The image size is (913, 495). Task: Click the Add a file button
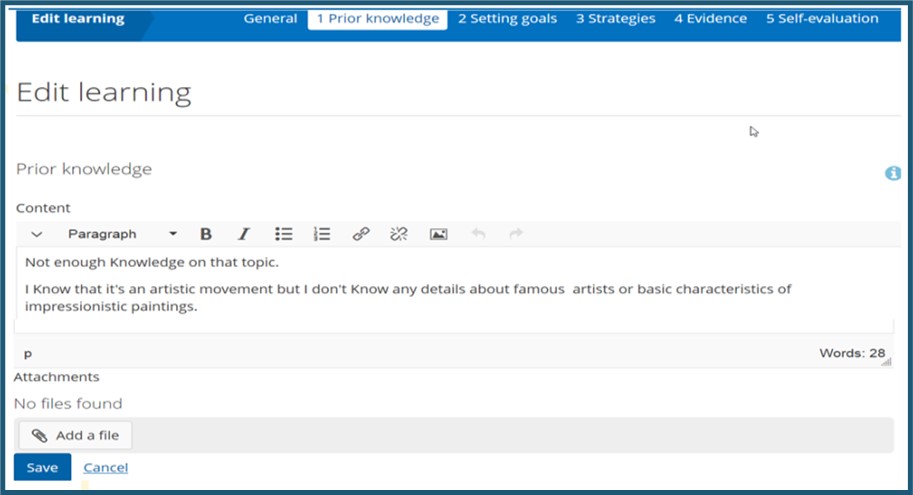point(76,436)
